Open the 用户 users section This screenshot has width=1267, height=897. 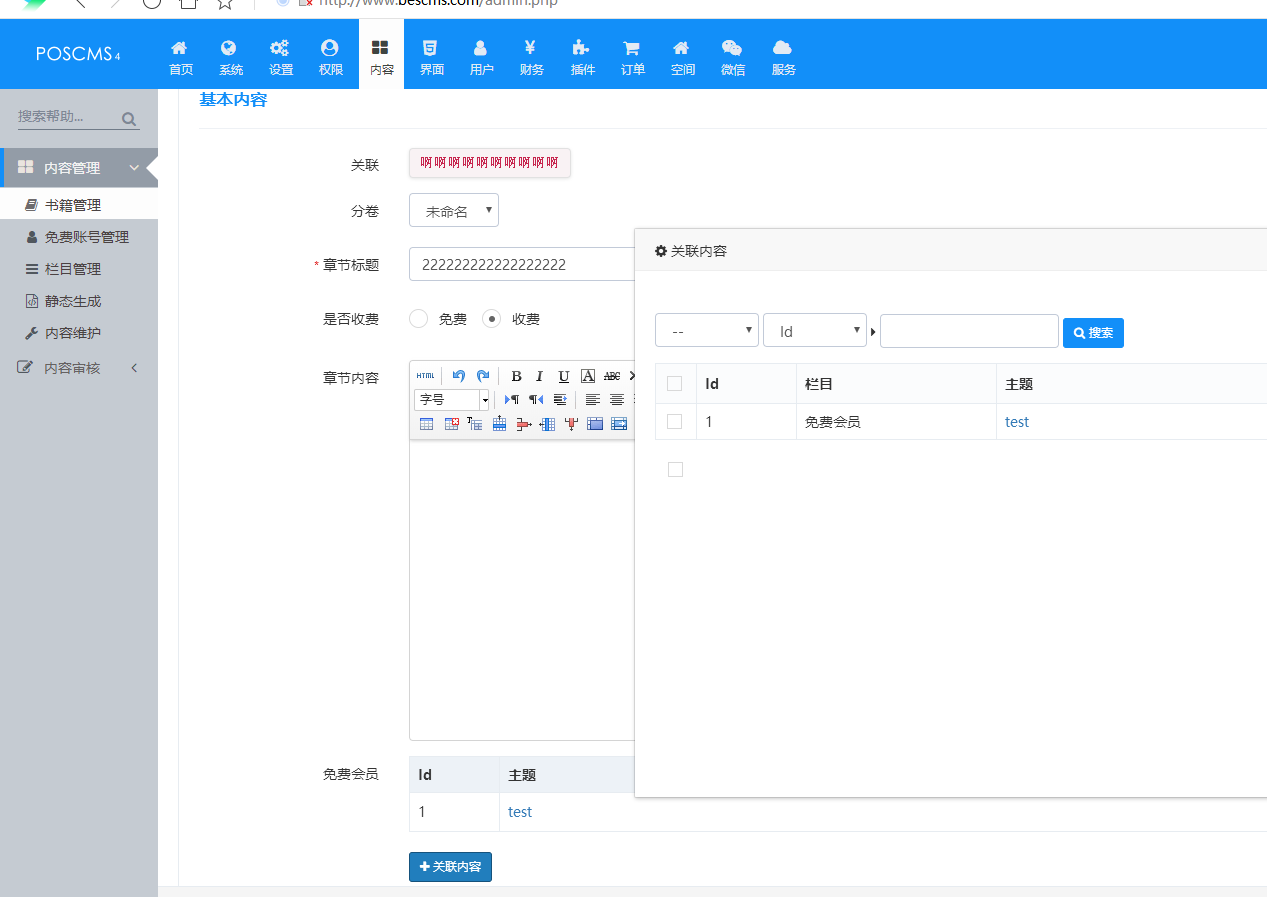tap(482, 58)
